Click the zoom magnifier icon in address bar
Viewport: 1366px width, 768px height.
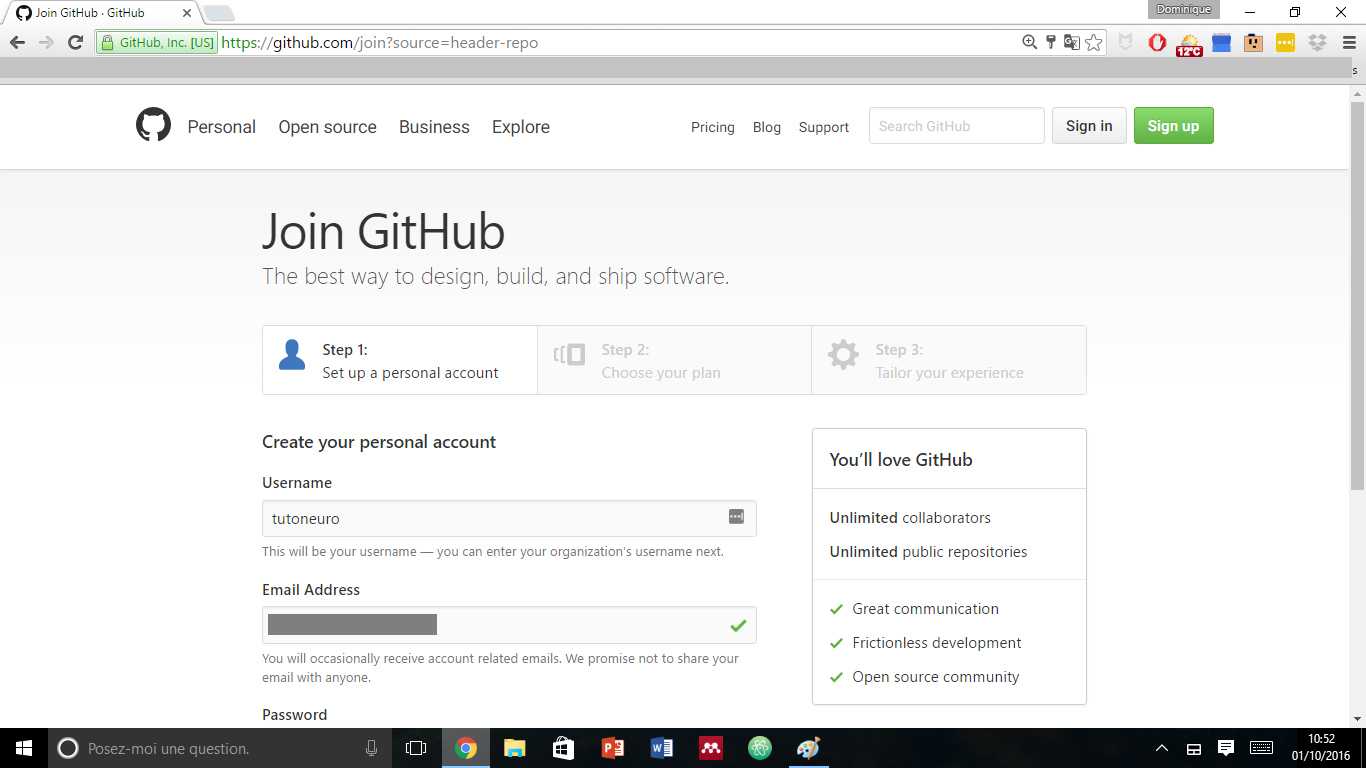point(1029,42)
